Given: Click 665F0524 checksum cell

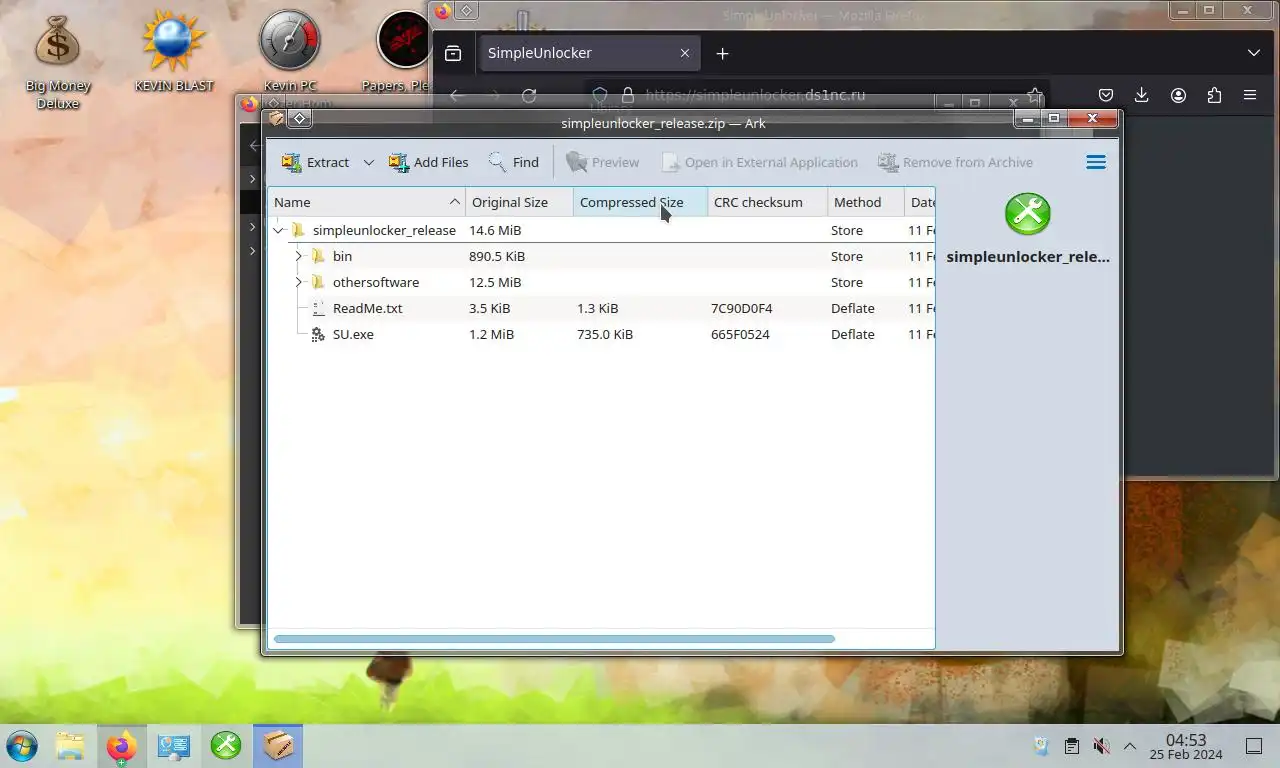Looking at the screenshot, I should point(740,334).
